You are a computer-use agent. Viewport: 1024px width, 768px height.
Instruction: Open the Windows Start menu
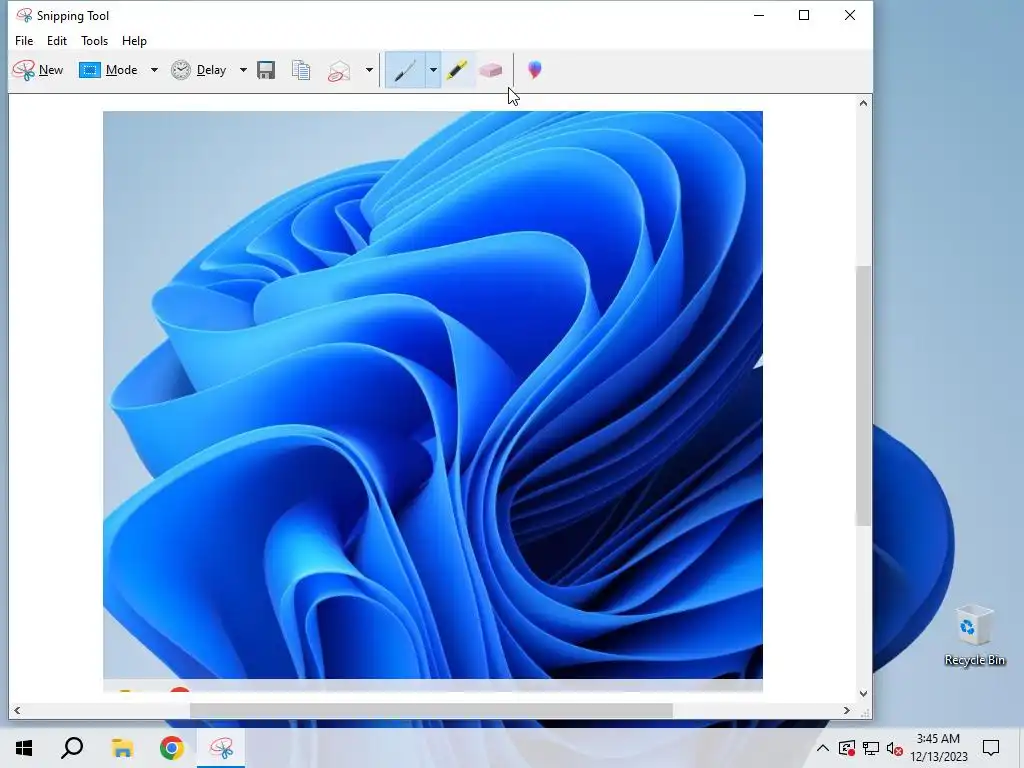pos(24,748)
